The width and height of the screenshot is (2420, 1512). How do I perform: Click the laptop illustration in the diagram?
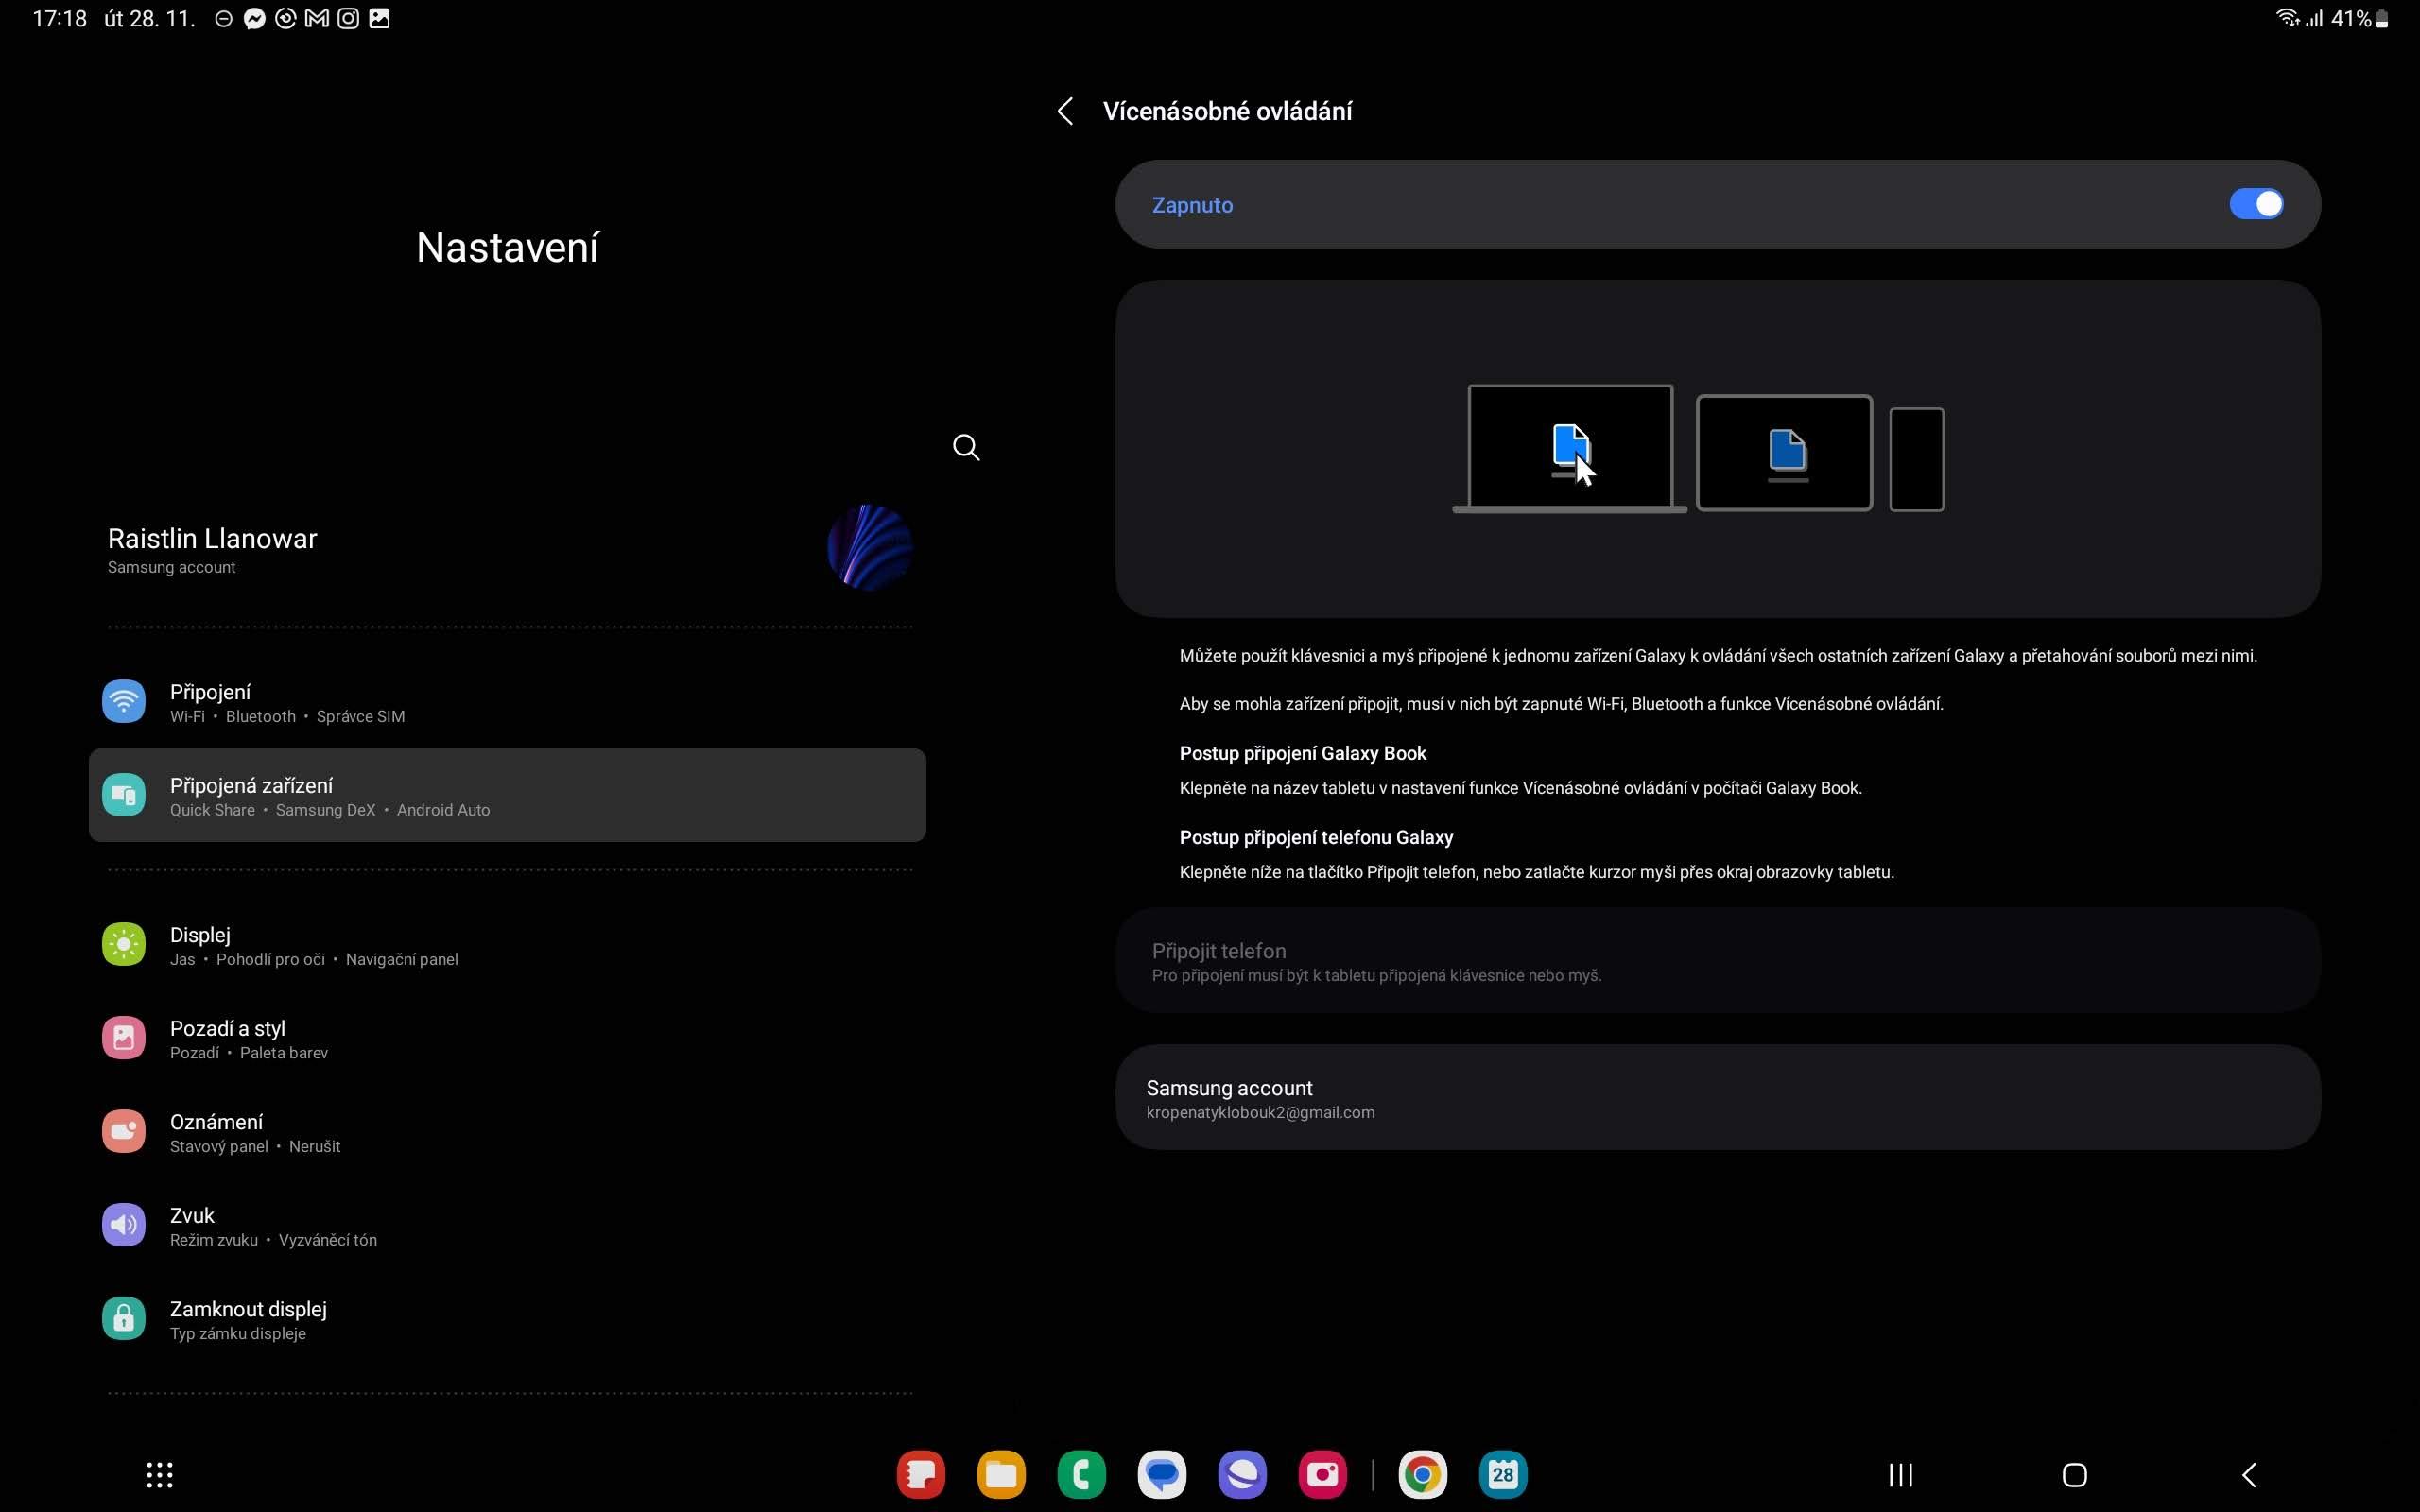point(1569,449)
